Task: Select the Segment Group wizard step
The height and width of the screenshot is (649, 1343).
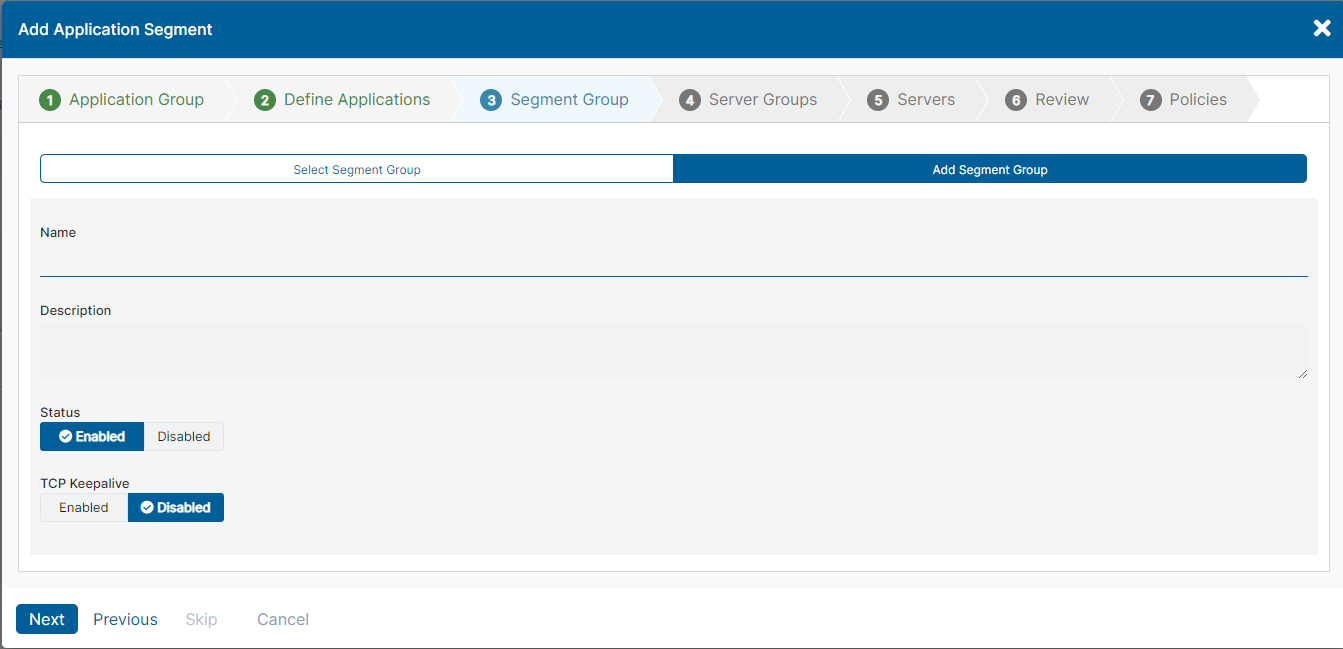Action: tap(554, 99)
